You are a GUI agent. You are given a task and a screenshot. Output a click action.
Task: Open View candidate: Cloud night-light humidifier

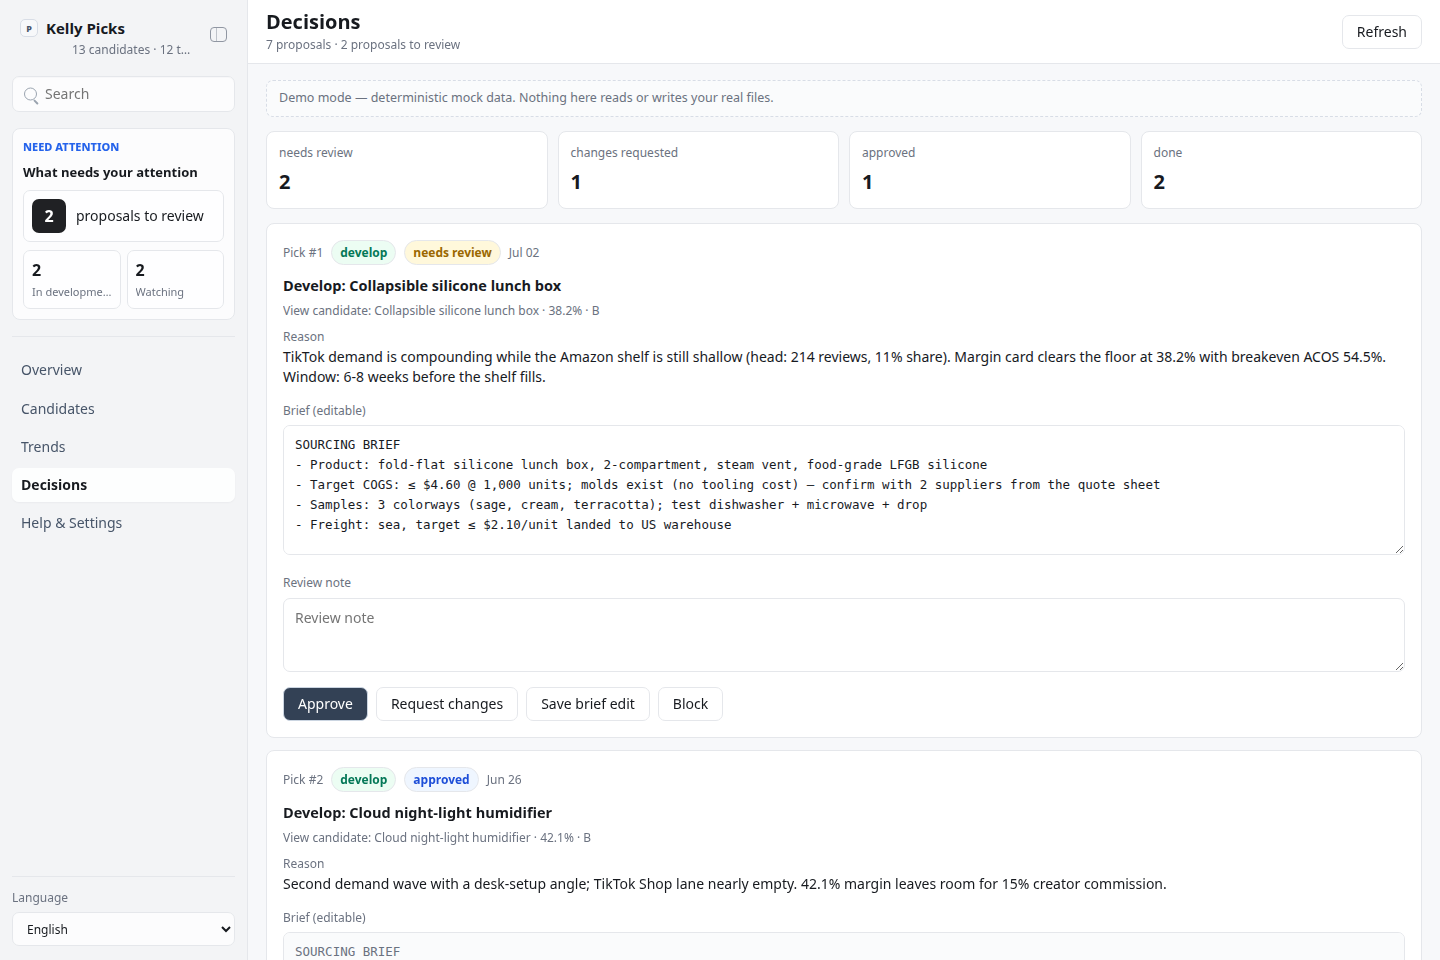tap(437, 838)
